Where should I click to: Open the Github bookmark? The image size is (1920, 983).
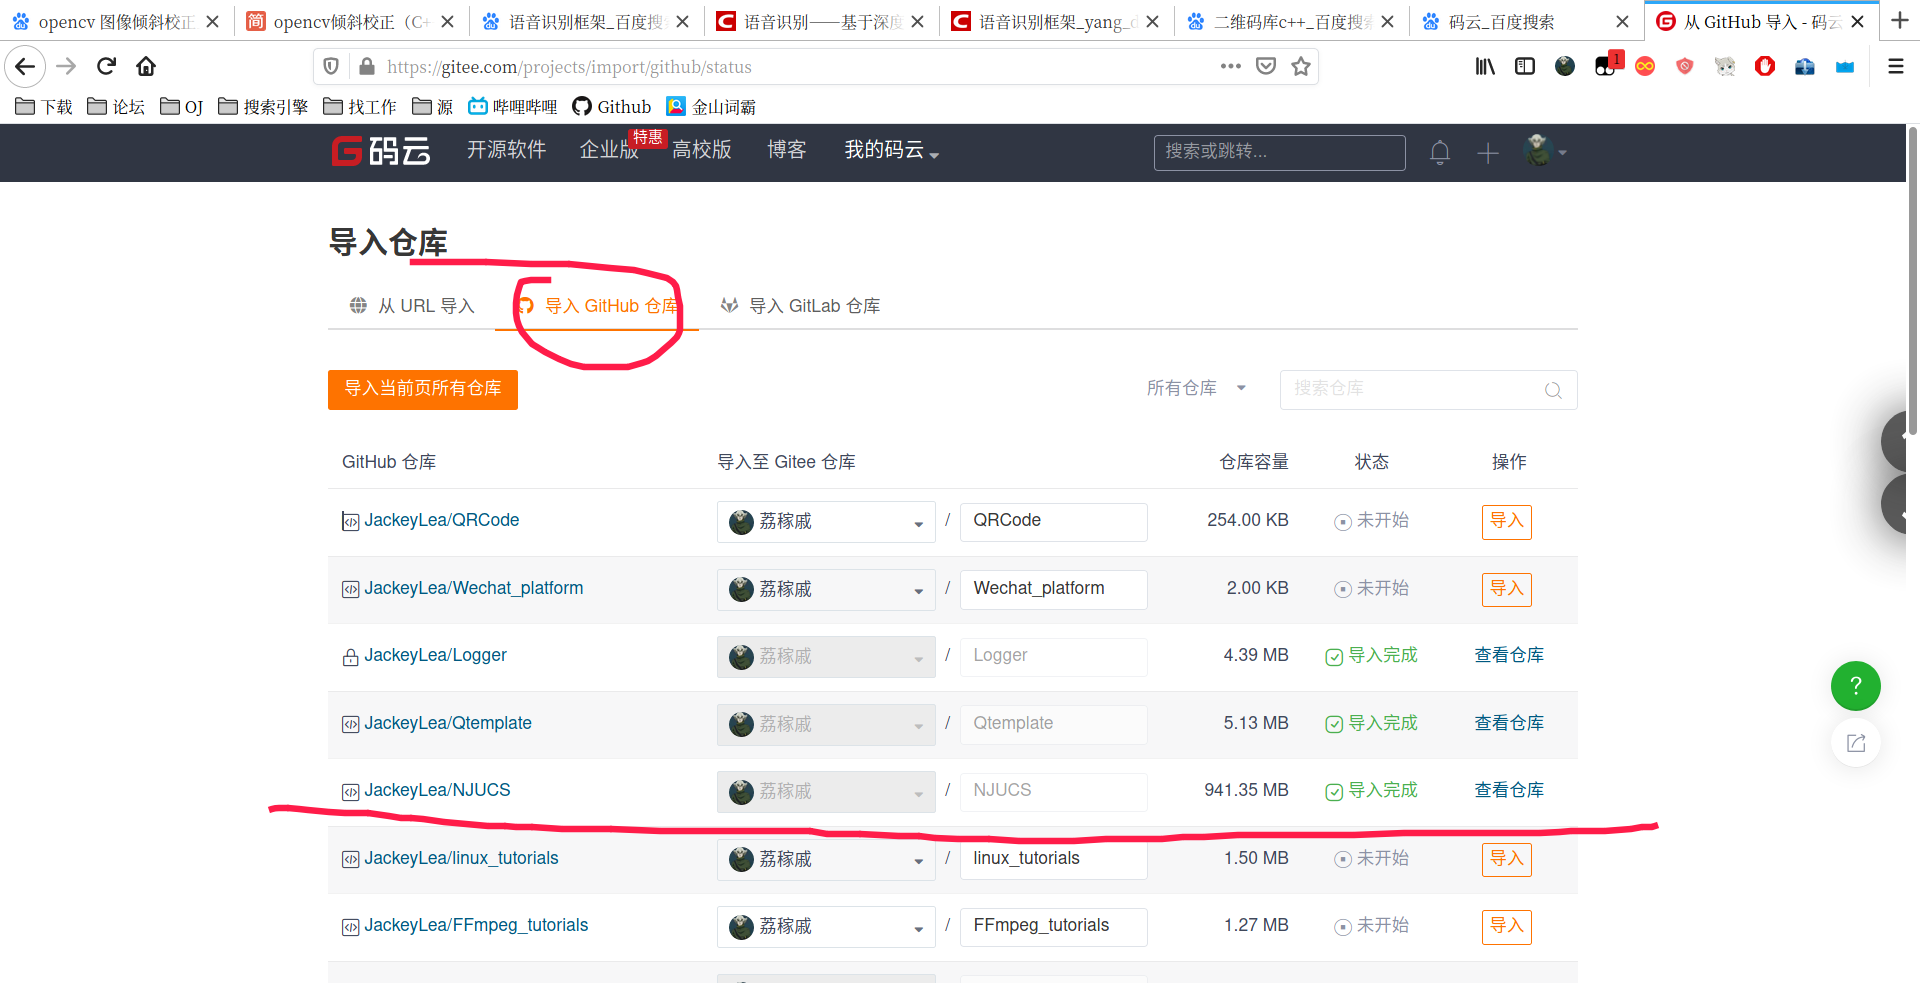[611, 107]
